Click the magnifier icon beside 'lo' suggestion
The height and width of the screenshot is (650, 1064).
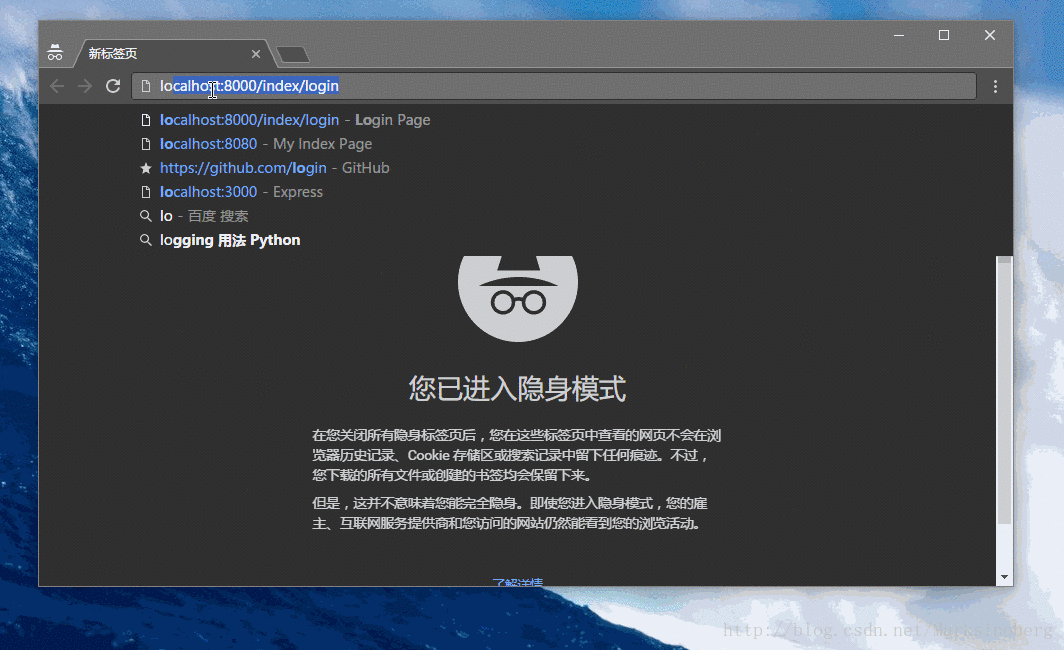pyautogui.click(x=145, y=216)
